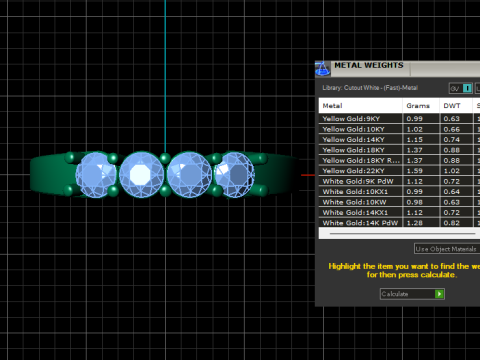Click the 0.74 DWT value for 14KY
This screenshot has width=480, height=360.
coord(452,139)
